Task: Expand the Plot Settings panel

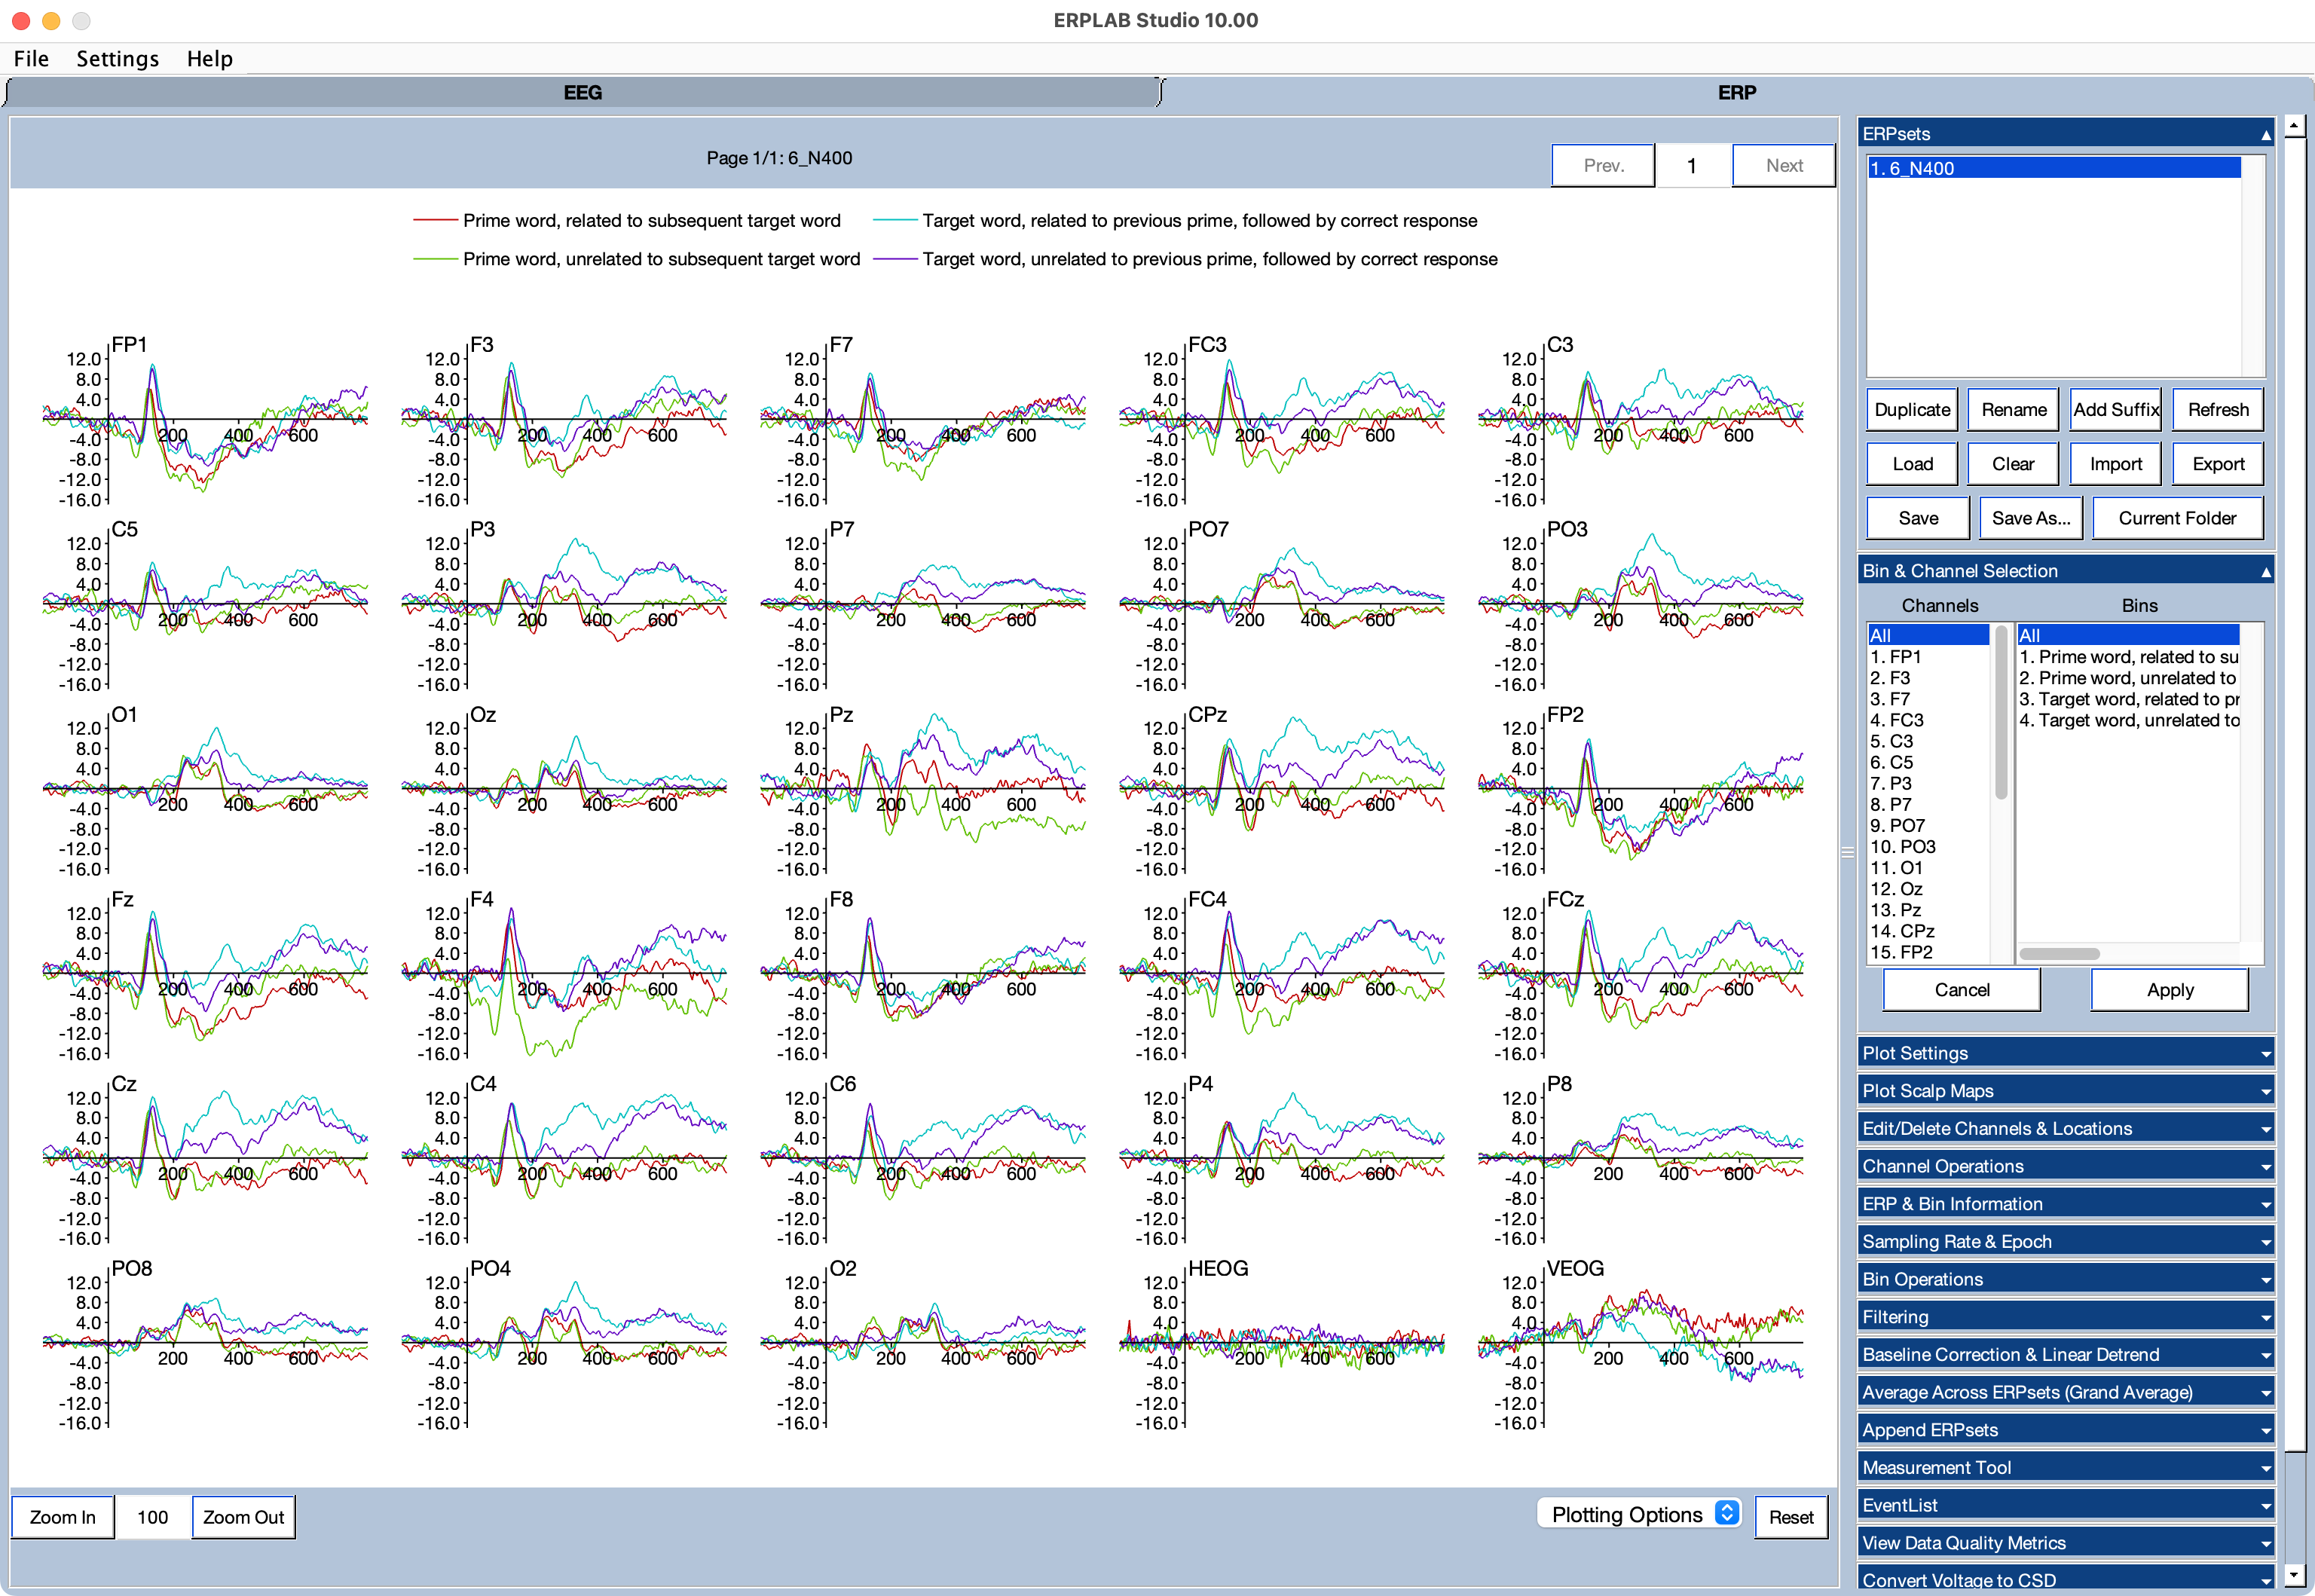Action: point(2066,1053)
